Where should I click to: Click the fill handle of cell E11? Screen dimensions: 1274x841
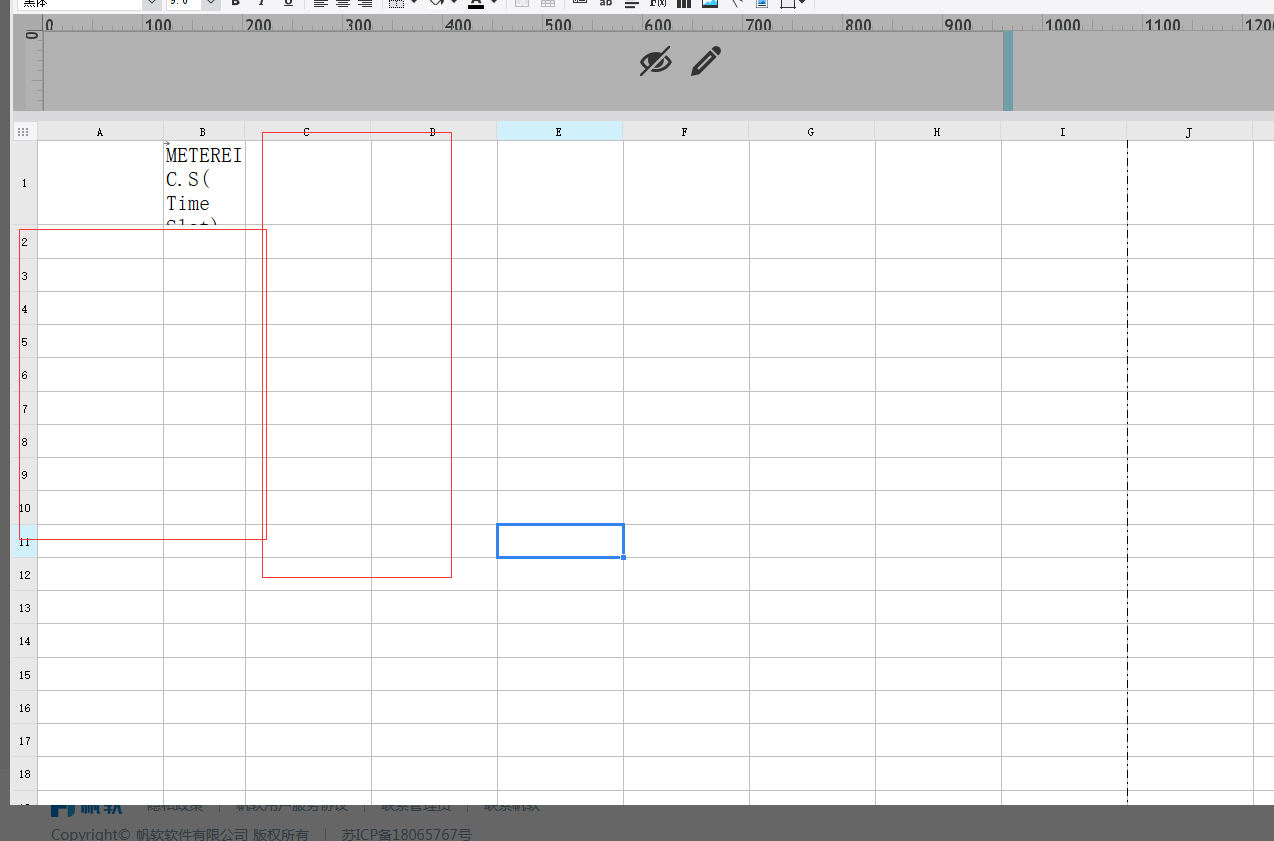pos(623,557)
